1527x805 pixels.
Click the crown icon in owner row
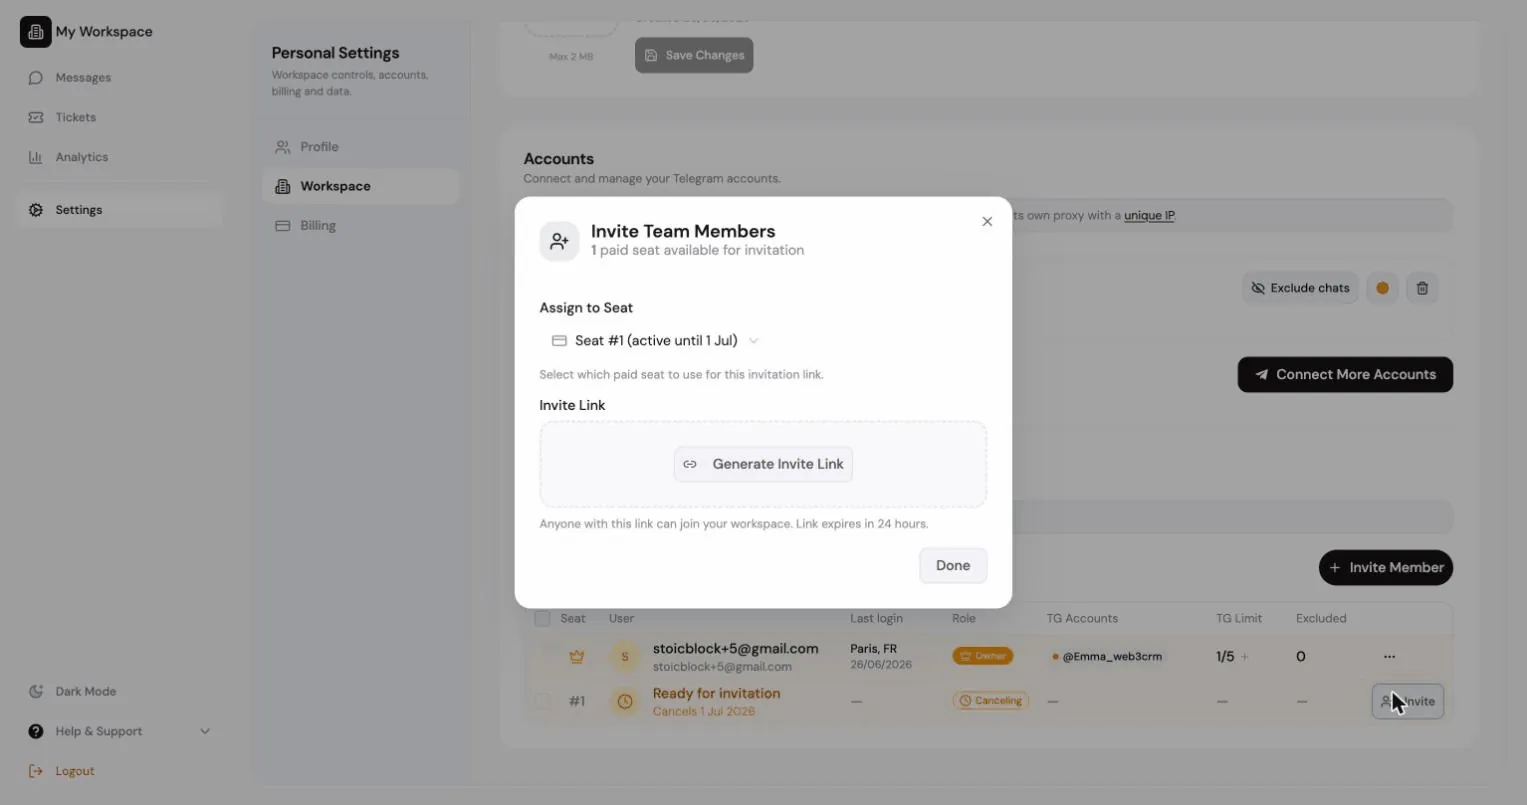[577, 657]
